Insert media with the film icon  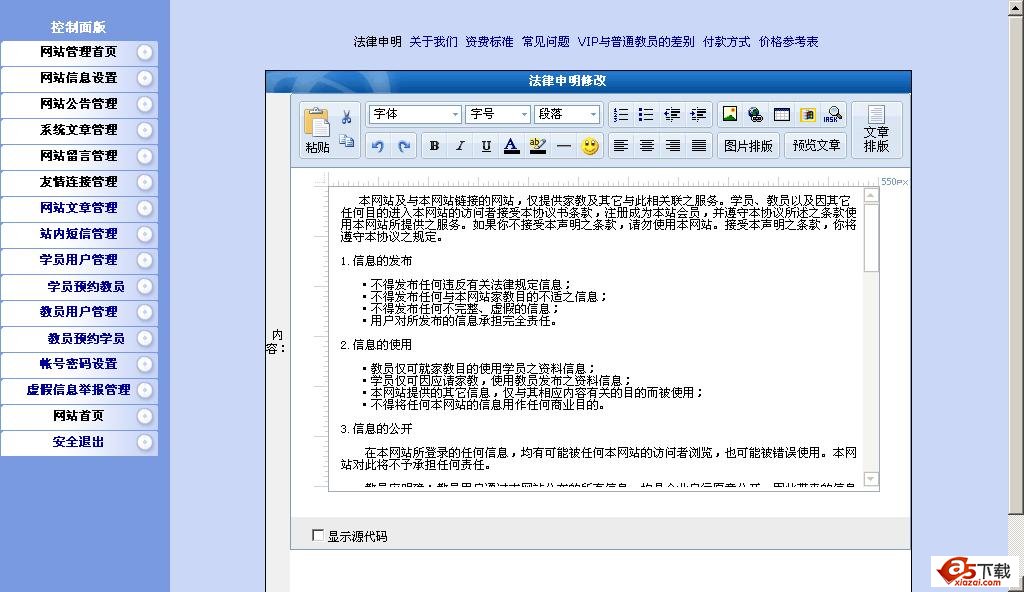(x=808, y=114)
